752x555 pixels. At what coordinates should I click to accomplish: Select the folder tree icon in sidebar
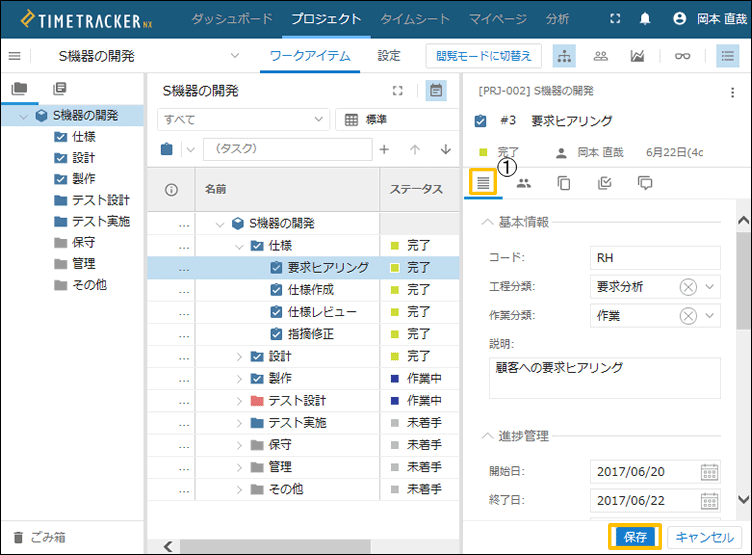click(x=19, y=89)
